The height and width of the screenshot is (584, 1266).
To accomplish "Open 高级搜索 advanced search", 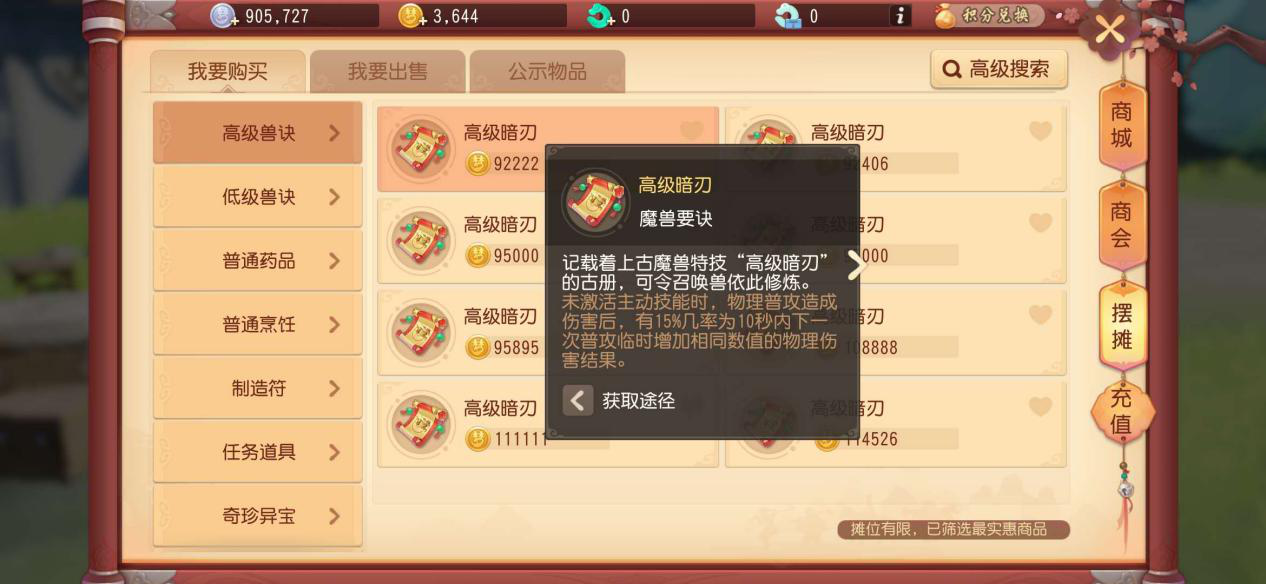I will 998,69.
